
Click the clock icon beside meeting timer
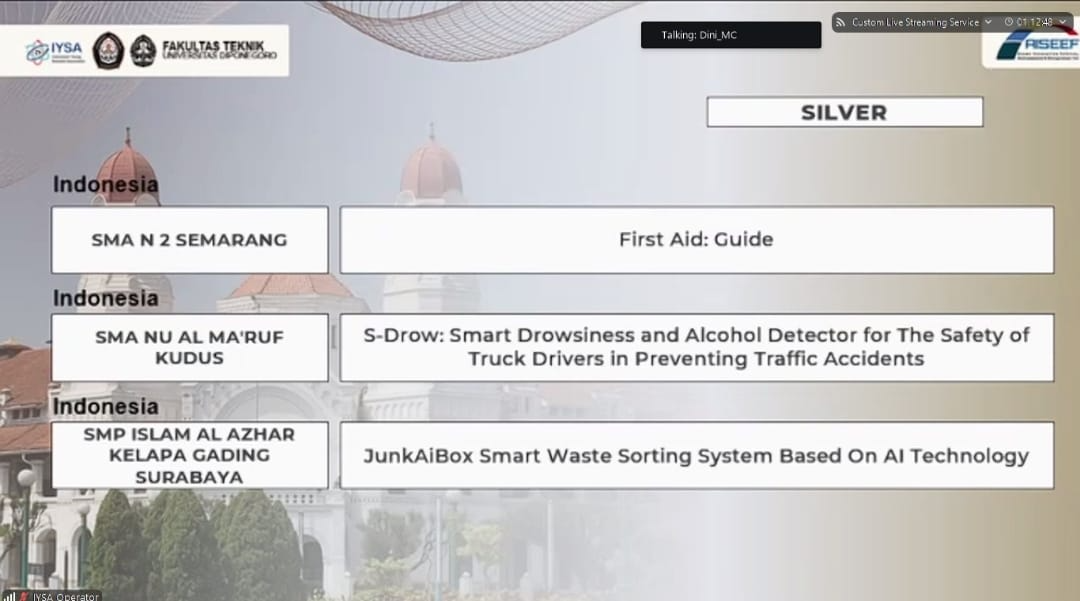click(x=1009, y=22)
